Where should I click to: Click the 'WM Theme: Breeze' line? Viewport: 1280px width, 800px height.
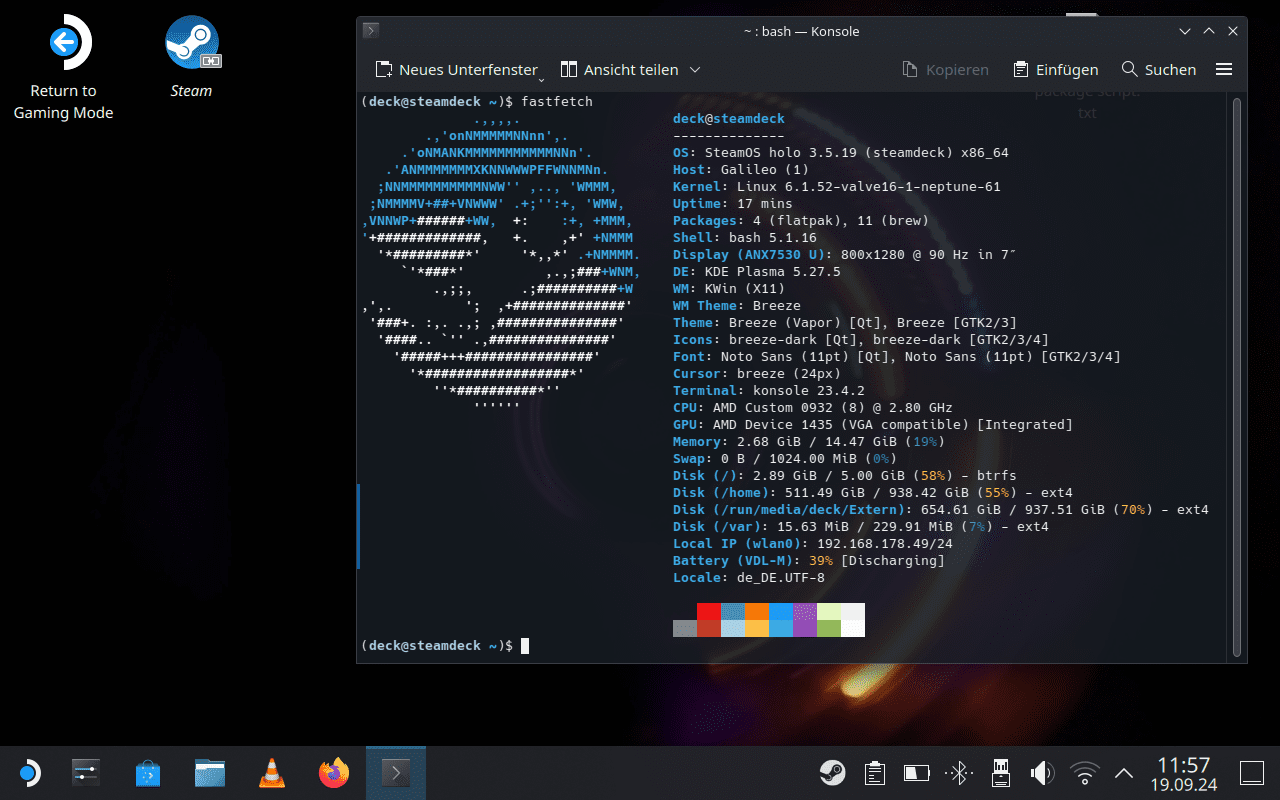pos(737,306)
